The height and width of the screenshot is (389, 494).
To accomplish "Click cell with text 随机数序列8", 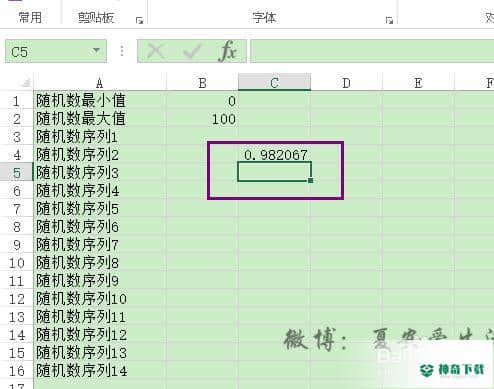I will [100, 263].
